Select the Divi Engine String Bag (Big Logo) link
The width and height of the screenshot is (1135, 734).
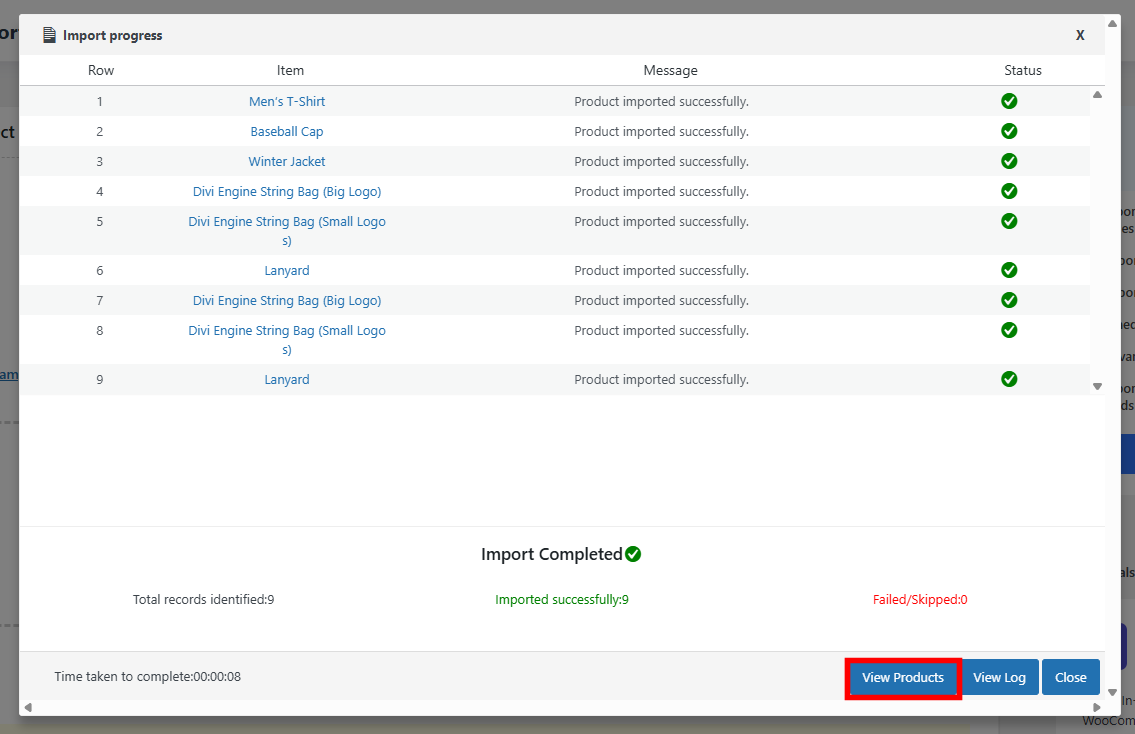(287, 191)
